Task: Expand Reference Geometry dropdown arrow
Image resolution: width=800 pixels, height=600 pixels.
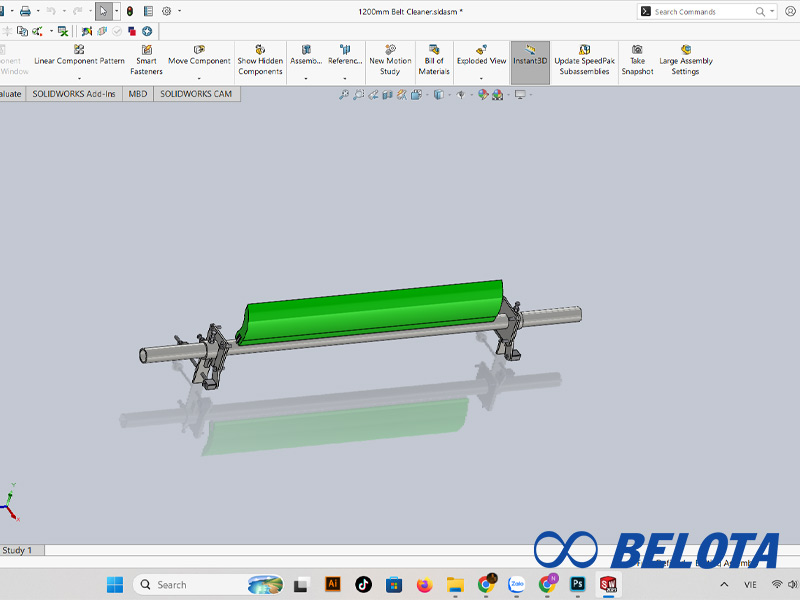Action: pyautogui.click(x=345, y=79)
